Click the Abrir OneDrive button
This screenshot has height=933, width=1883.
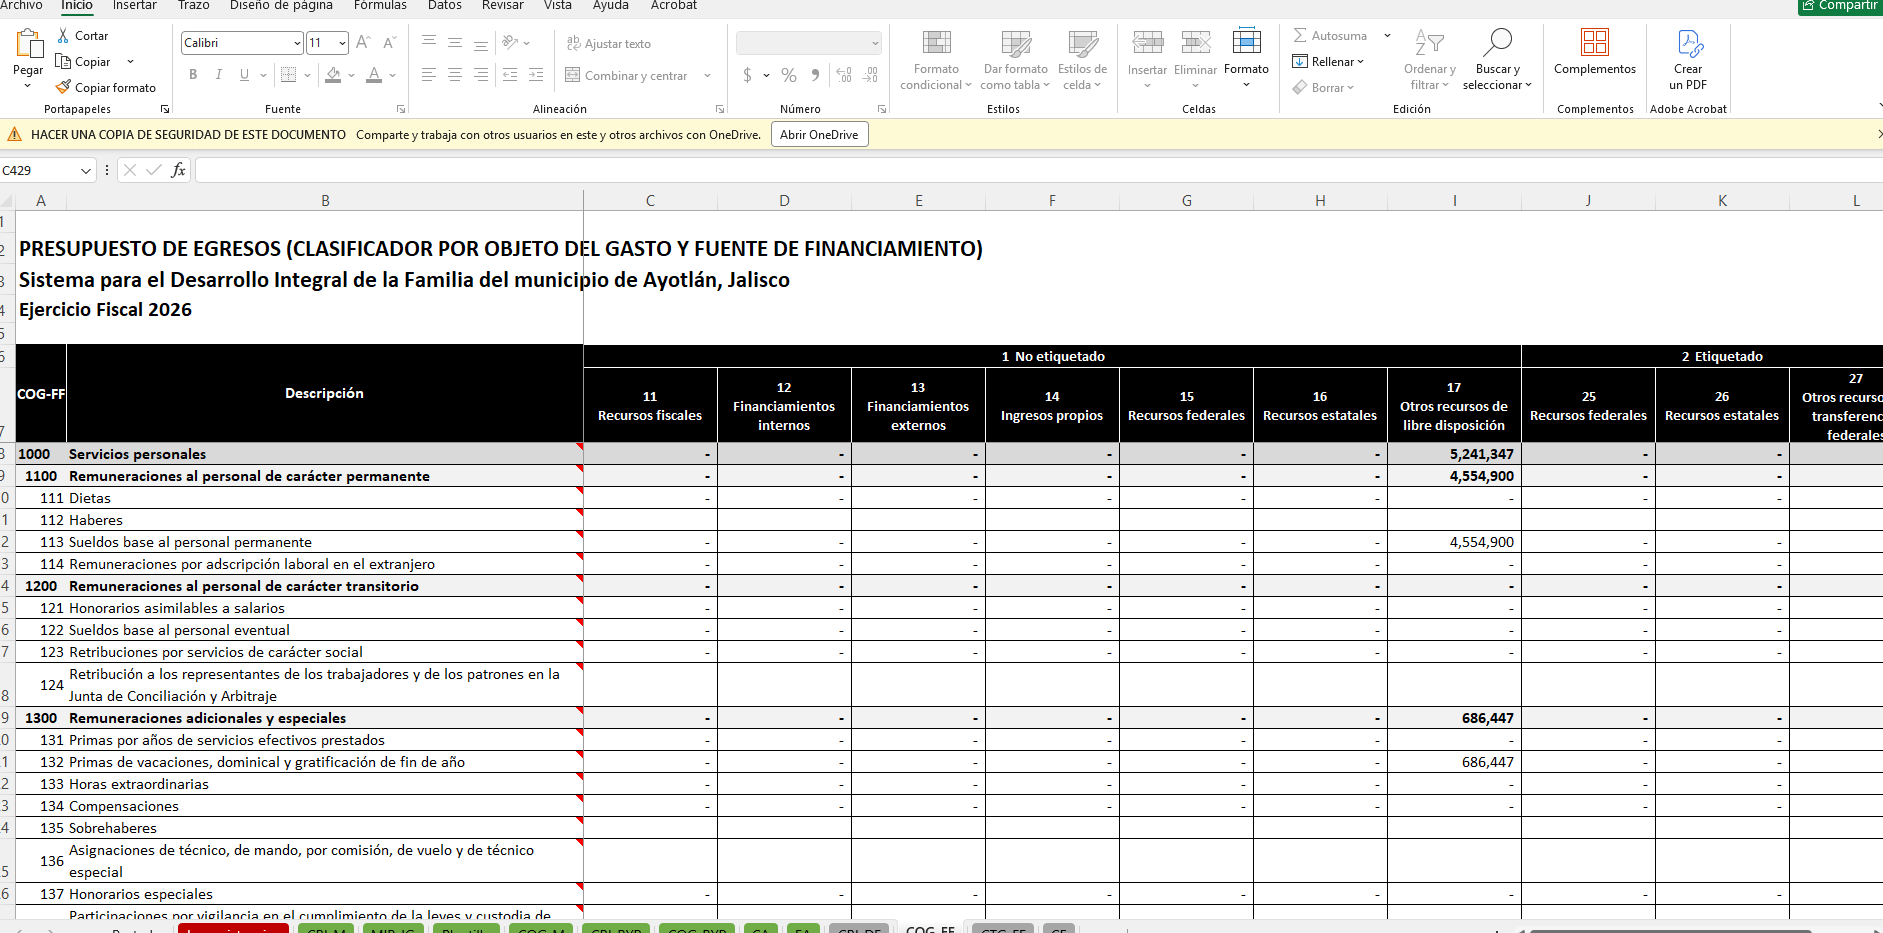click(819, 135)
